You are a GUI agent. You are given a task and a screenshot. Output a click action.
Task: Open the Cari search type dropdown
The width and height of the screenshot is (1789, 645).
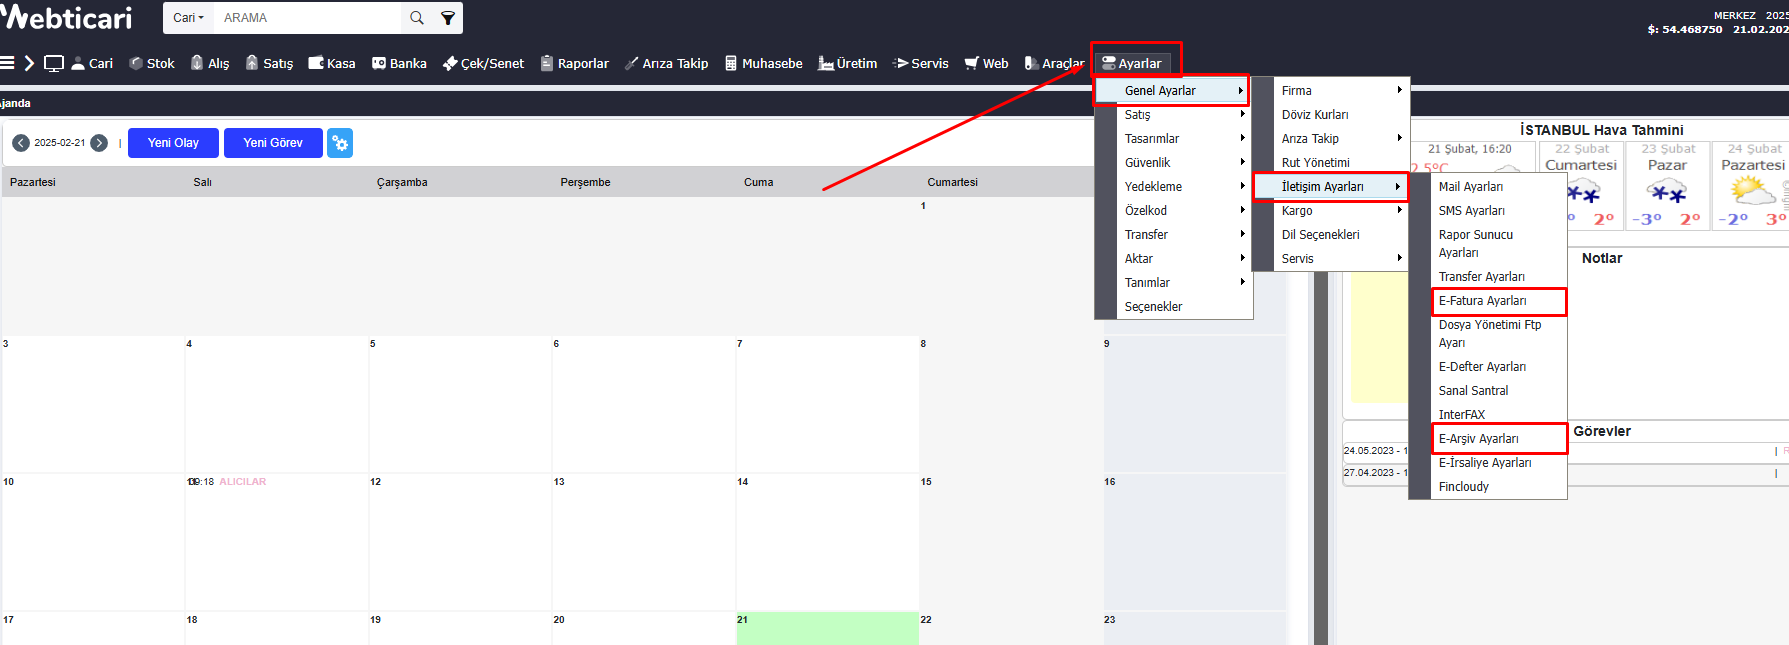pyautogui.click(x=188, y=18)
